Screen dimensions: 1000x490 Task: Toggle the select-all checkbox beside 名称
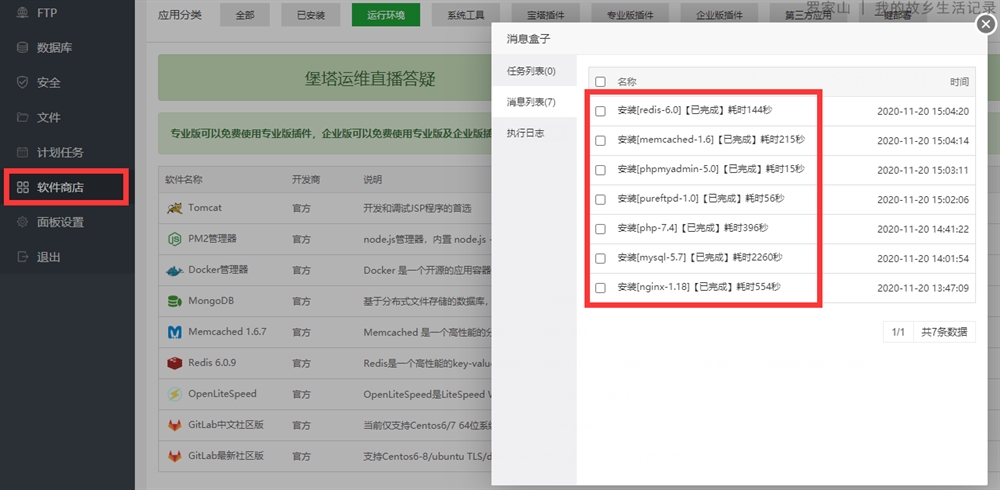tap(600, 82)
